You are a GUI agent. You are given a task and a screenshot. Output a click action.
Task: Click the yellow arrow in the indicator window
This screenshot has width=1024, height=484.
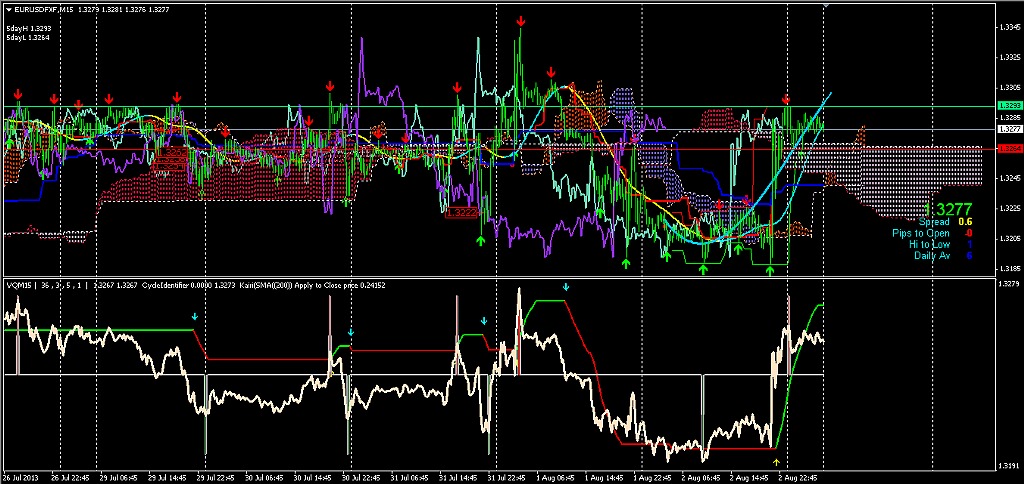(777, 460)
